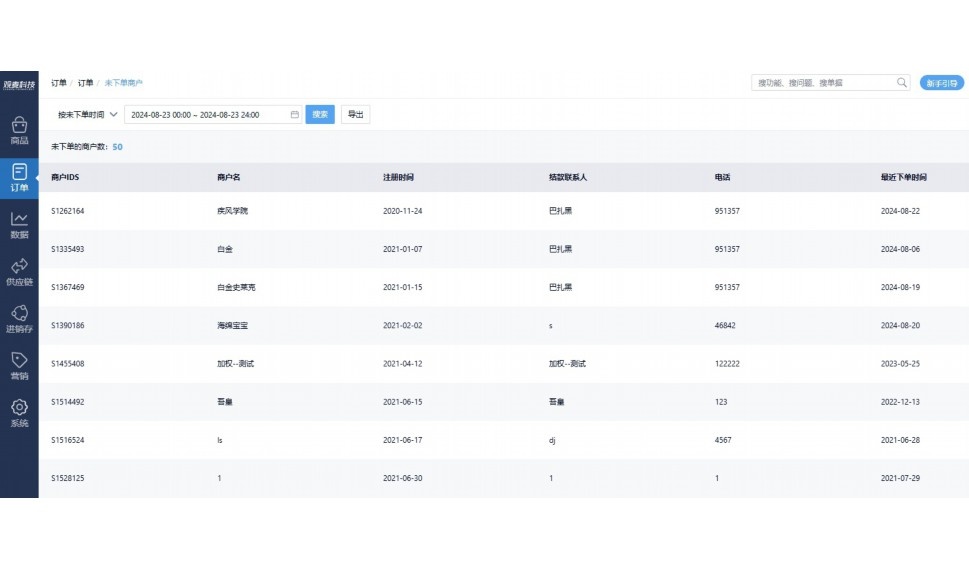The height and width of the screenshot is (569, 969).
Task: Click the 最近下单时间 column header
Action: point(903,177)
